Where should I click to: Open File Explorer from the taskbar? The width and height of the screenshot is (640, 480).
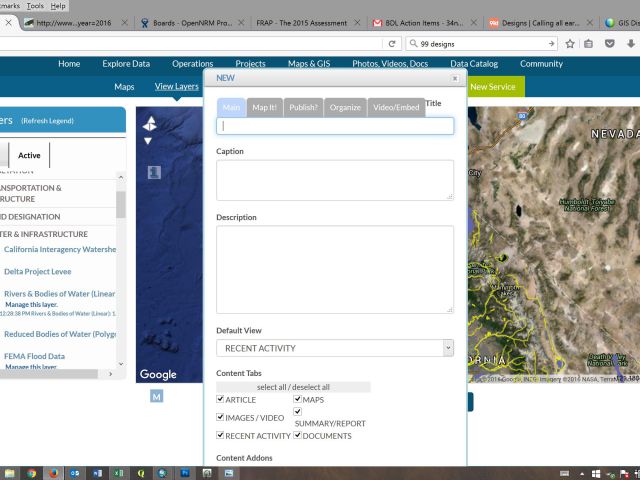[10, 473]
